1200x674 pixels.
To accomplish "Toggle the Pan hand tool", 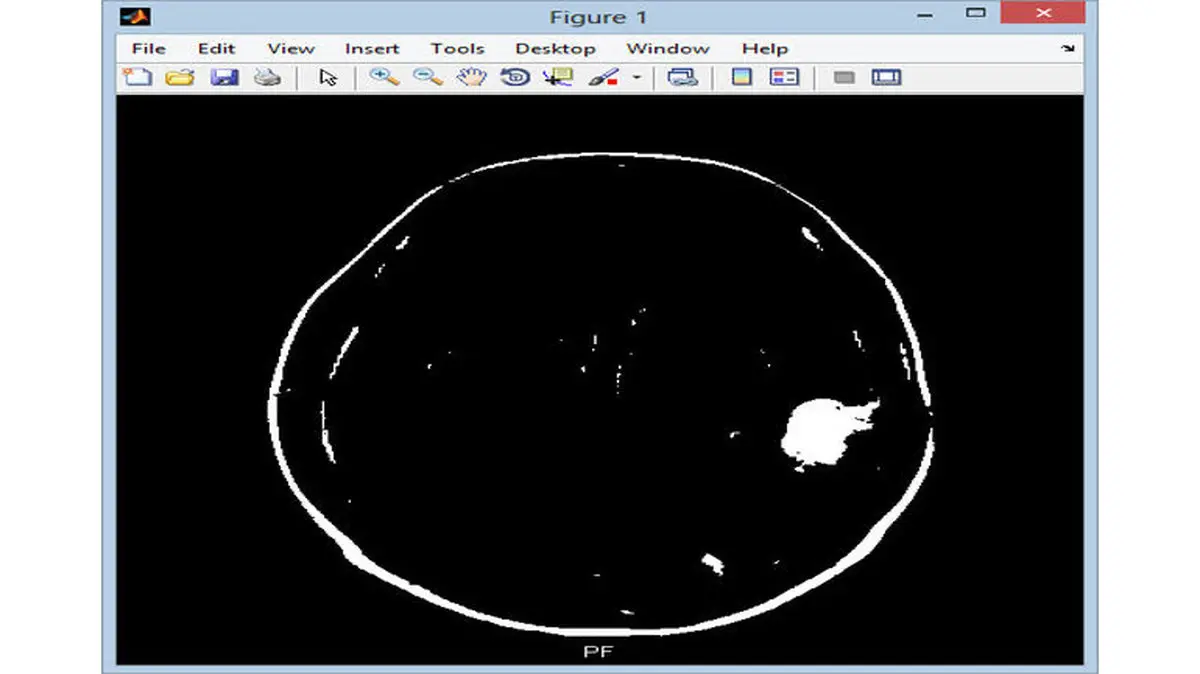I will pos(471,77).
